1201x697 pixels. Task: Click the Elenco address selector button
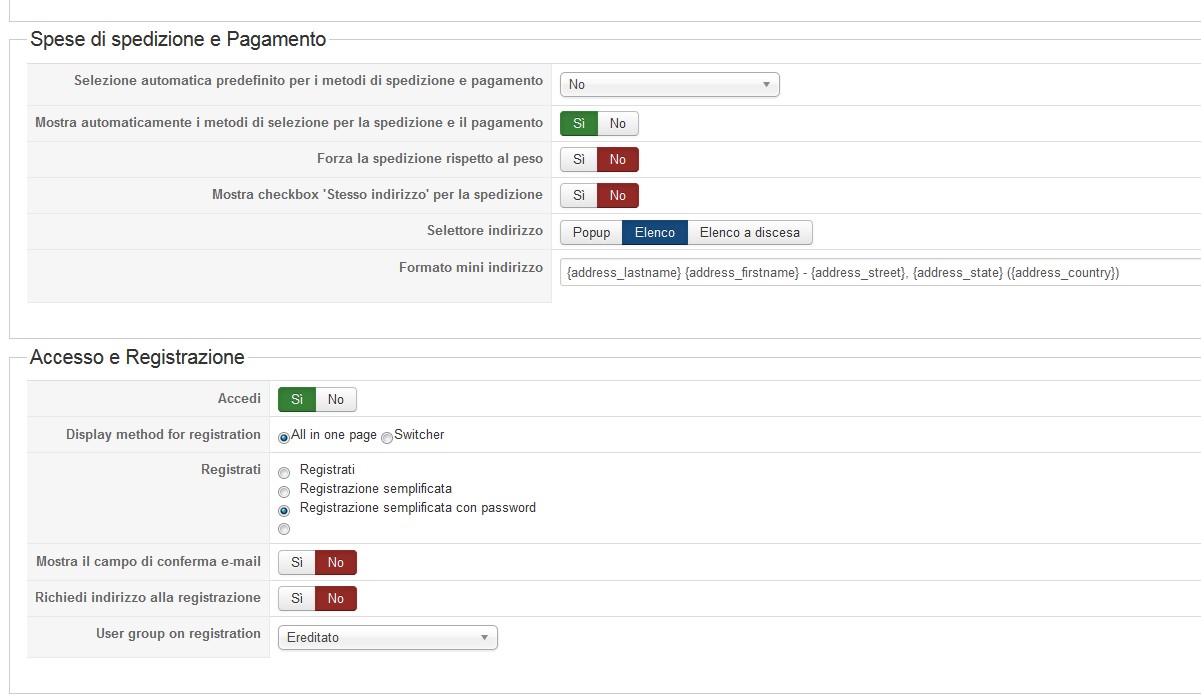coord(655,233)
